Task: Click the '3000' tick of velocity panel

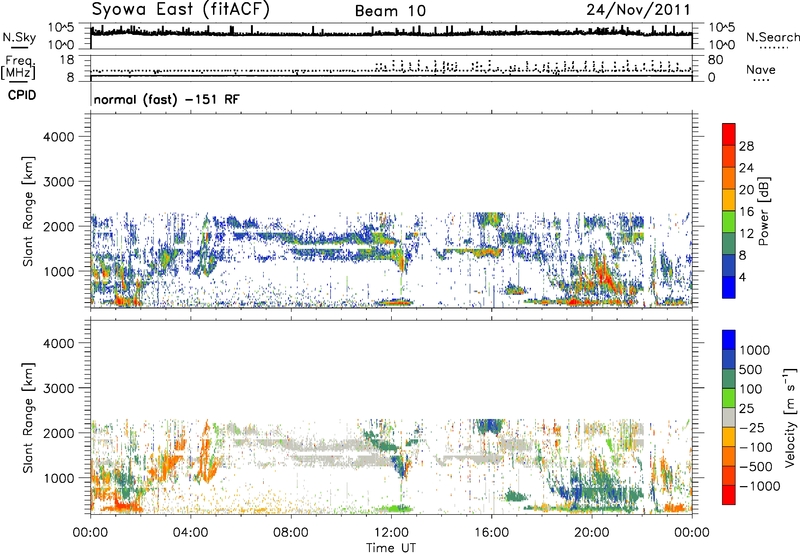Action: [58, 388]
